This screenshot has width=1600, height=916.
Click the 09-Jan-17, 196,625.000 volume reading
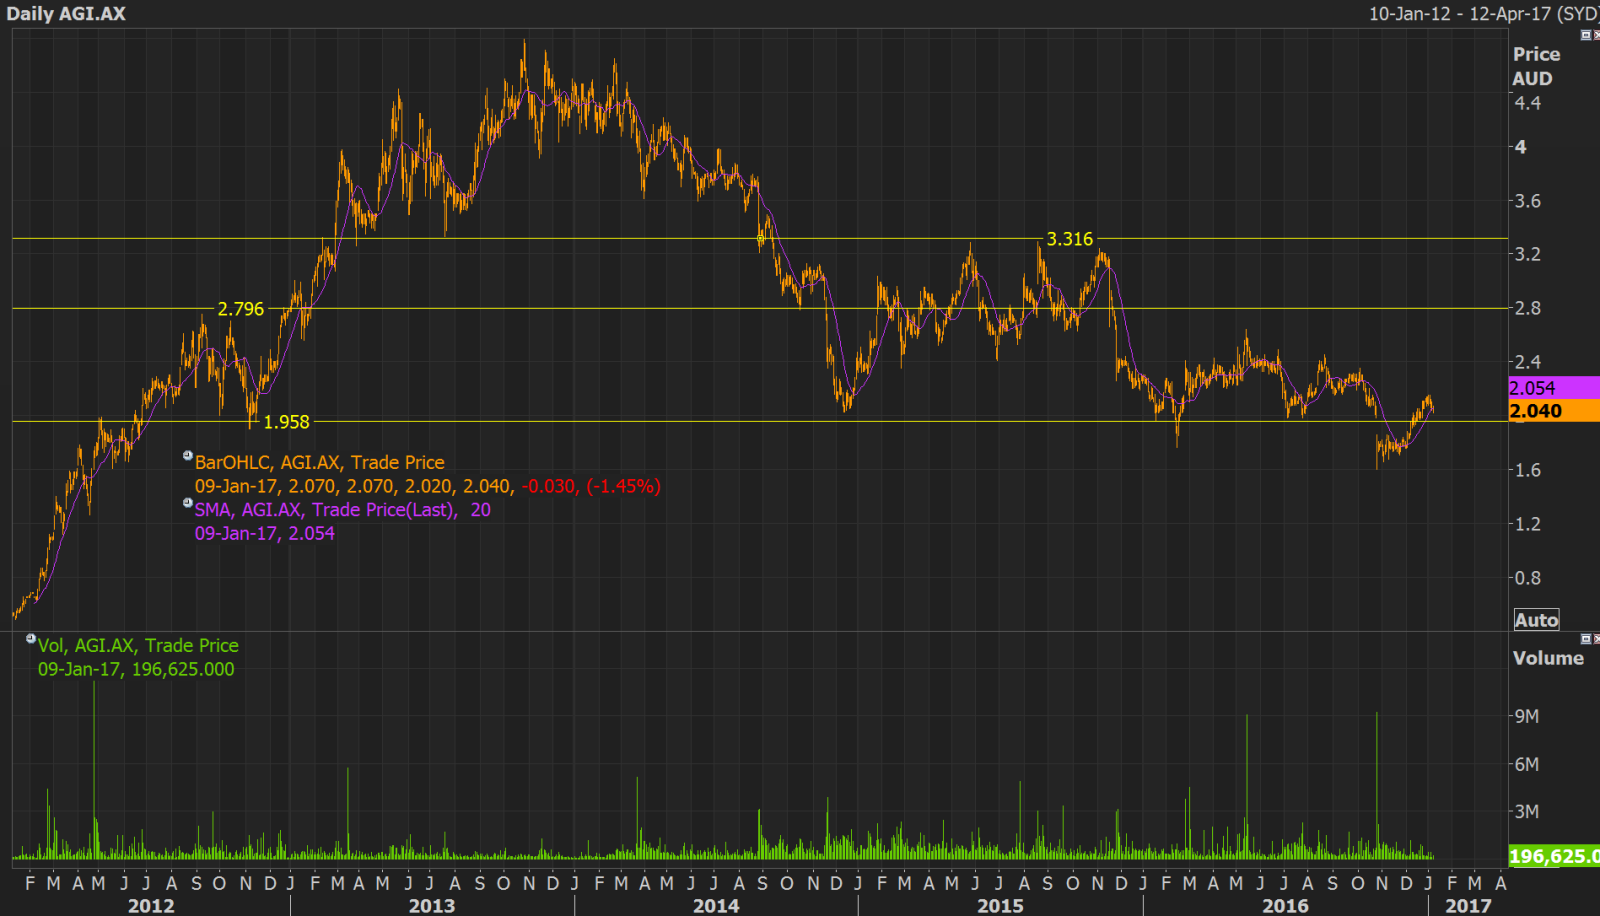tap(136, 669)
